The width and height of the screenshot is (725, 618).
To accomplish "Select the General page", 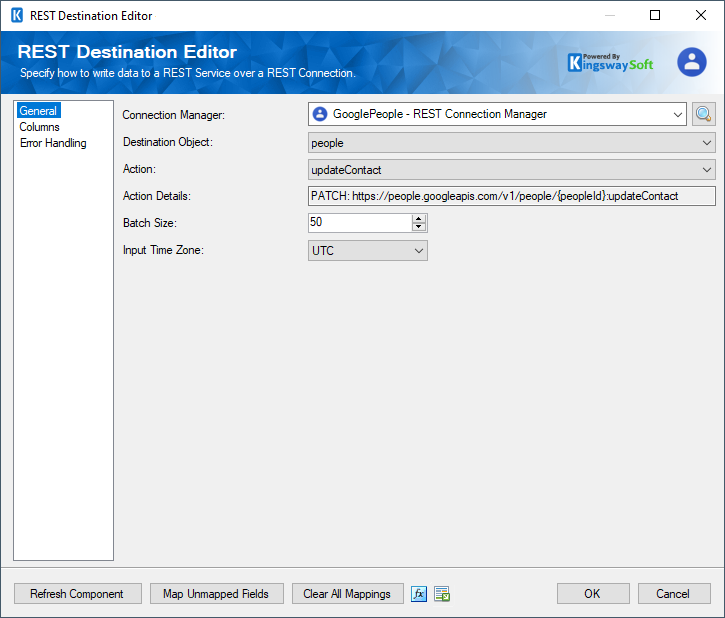I will point(38,111).
